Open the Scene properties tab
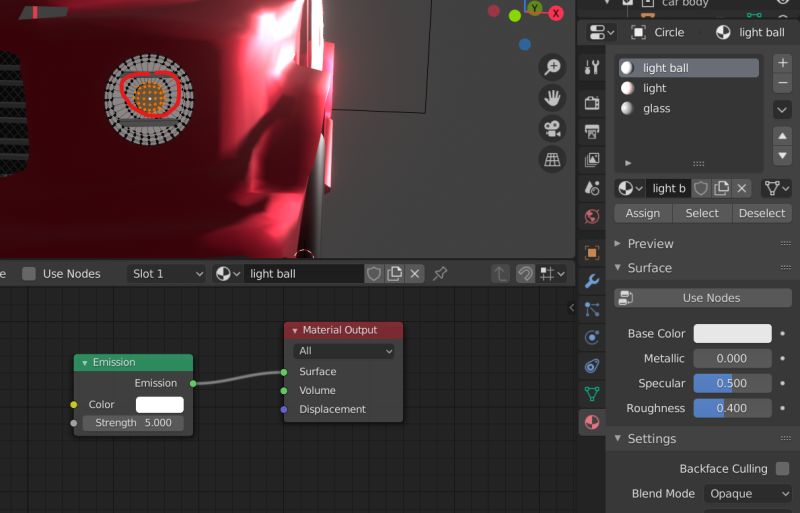The height and width of the screenshot is (513, 800). point(592,188)
